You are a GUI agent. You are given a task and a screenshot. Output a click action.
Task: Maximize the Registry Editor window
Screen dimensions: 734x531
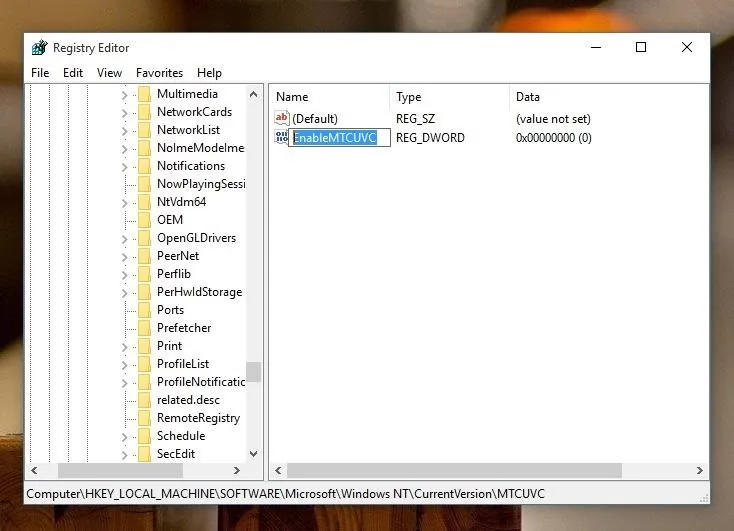coord(641,47)
